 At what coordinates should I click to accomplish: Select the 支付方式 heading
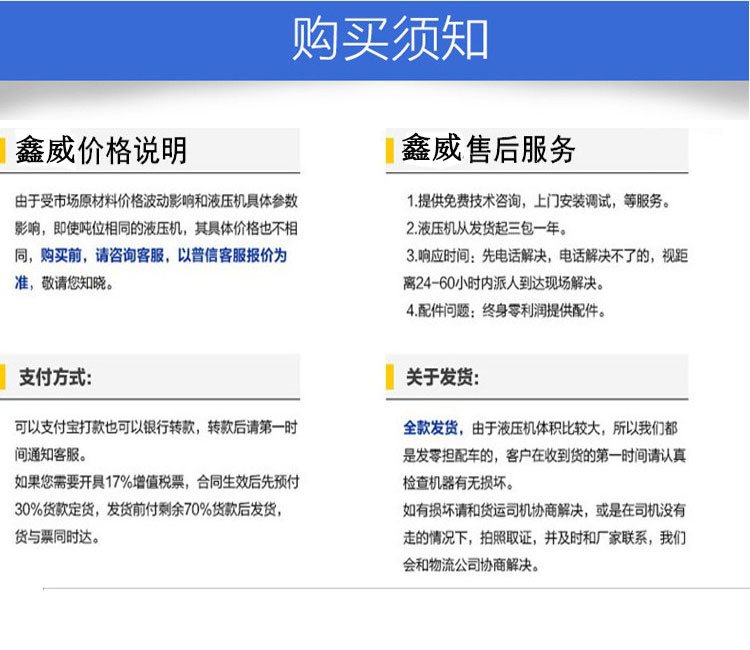55,378
